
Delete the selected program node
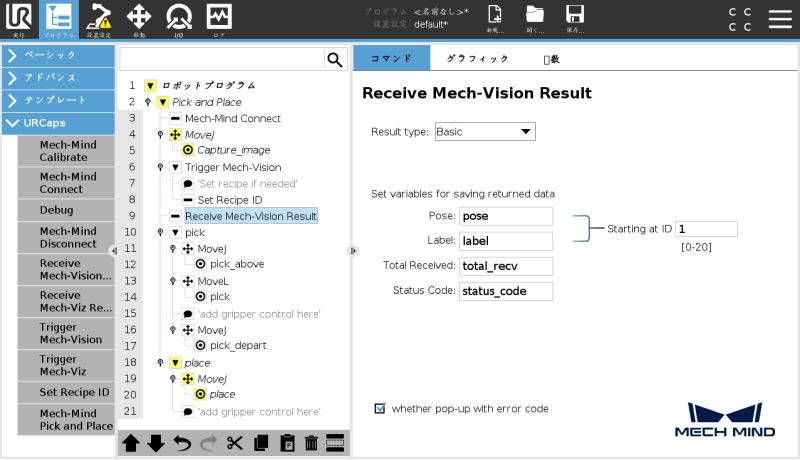tap(311, 443)
